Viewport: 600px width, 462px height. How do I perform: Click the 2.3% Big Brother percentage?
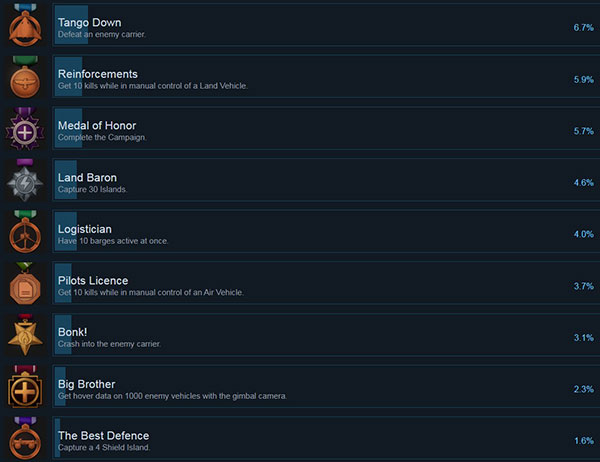point(583,389)
